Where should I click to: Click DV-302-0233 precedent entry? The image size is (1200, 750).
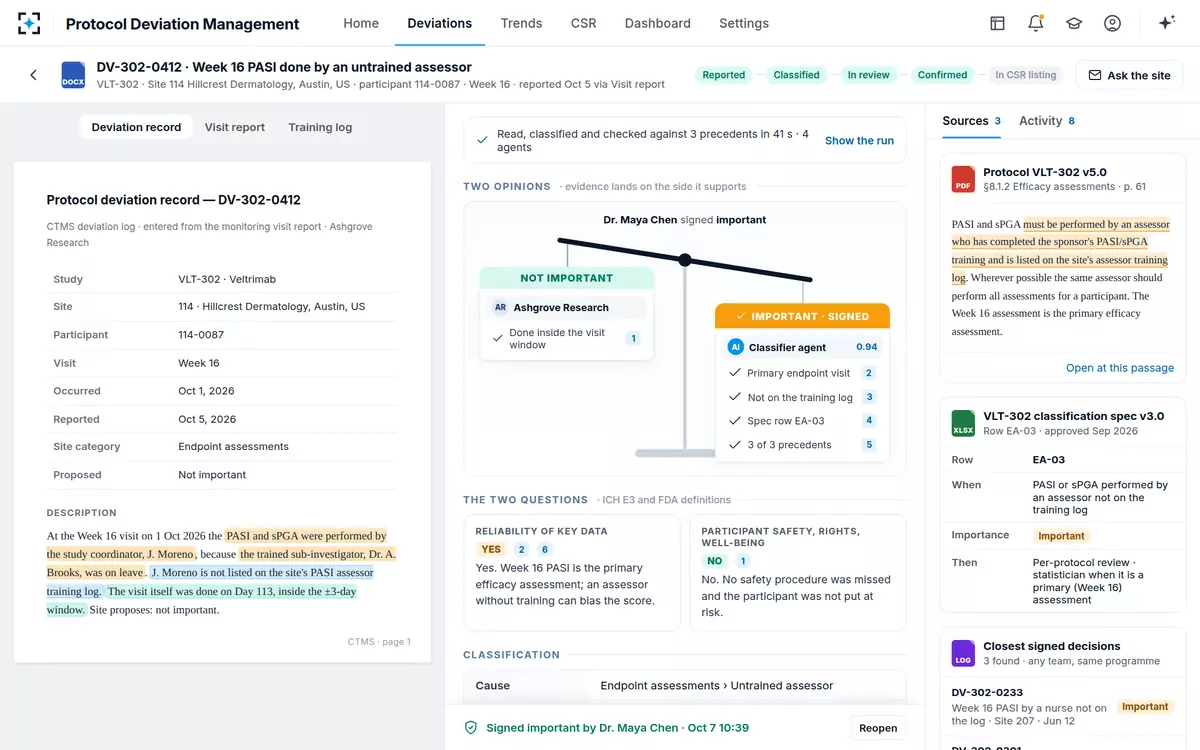(1061, 707)
